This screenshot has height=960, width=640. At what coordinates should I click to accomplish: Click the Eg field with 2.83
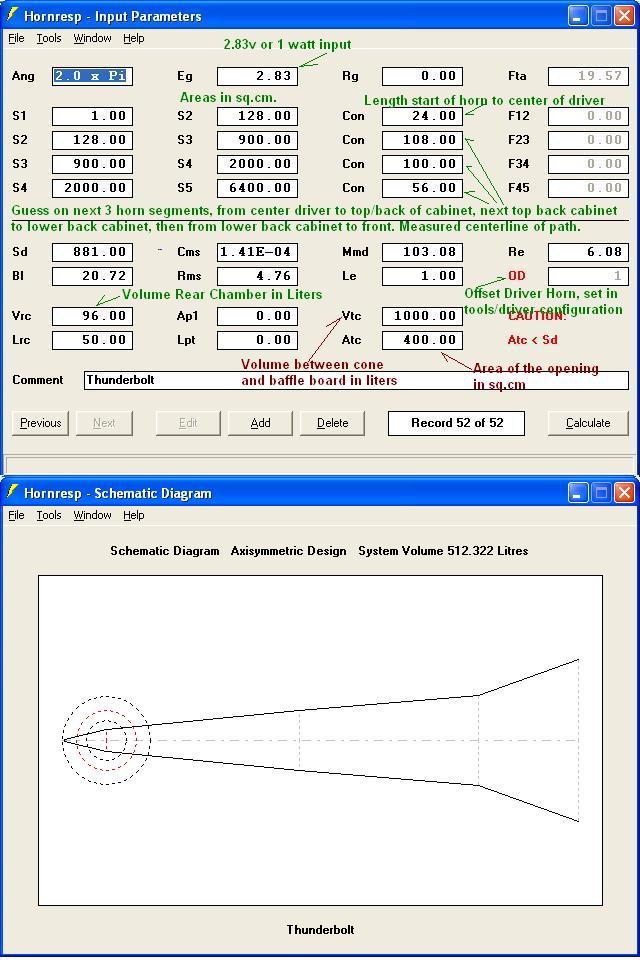(257, 77)
